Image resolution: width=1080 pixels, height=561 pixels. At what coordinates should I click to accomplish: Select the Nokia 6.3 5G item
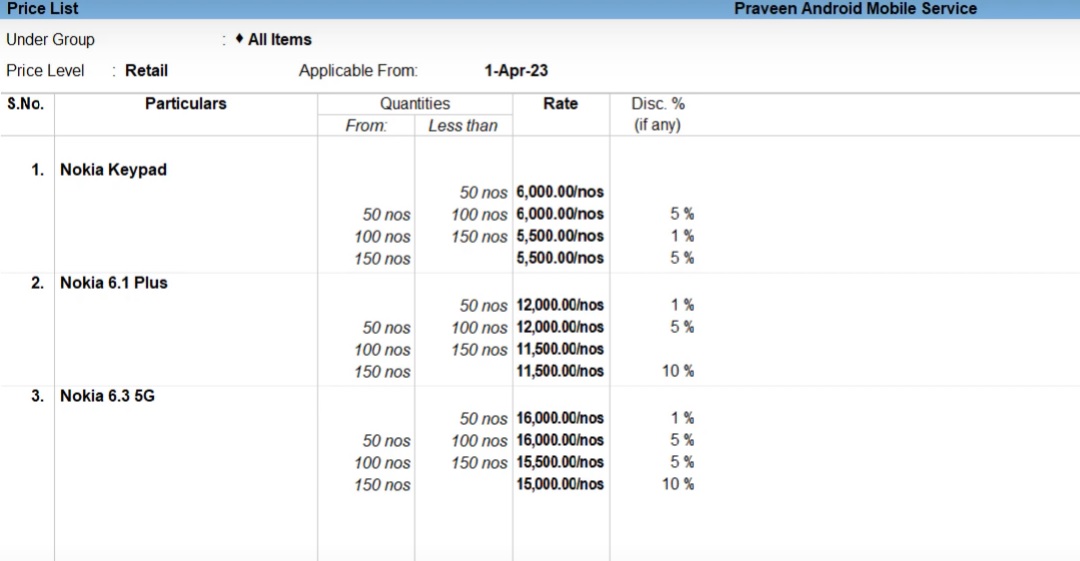tap(107, 396)
